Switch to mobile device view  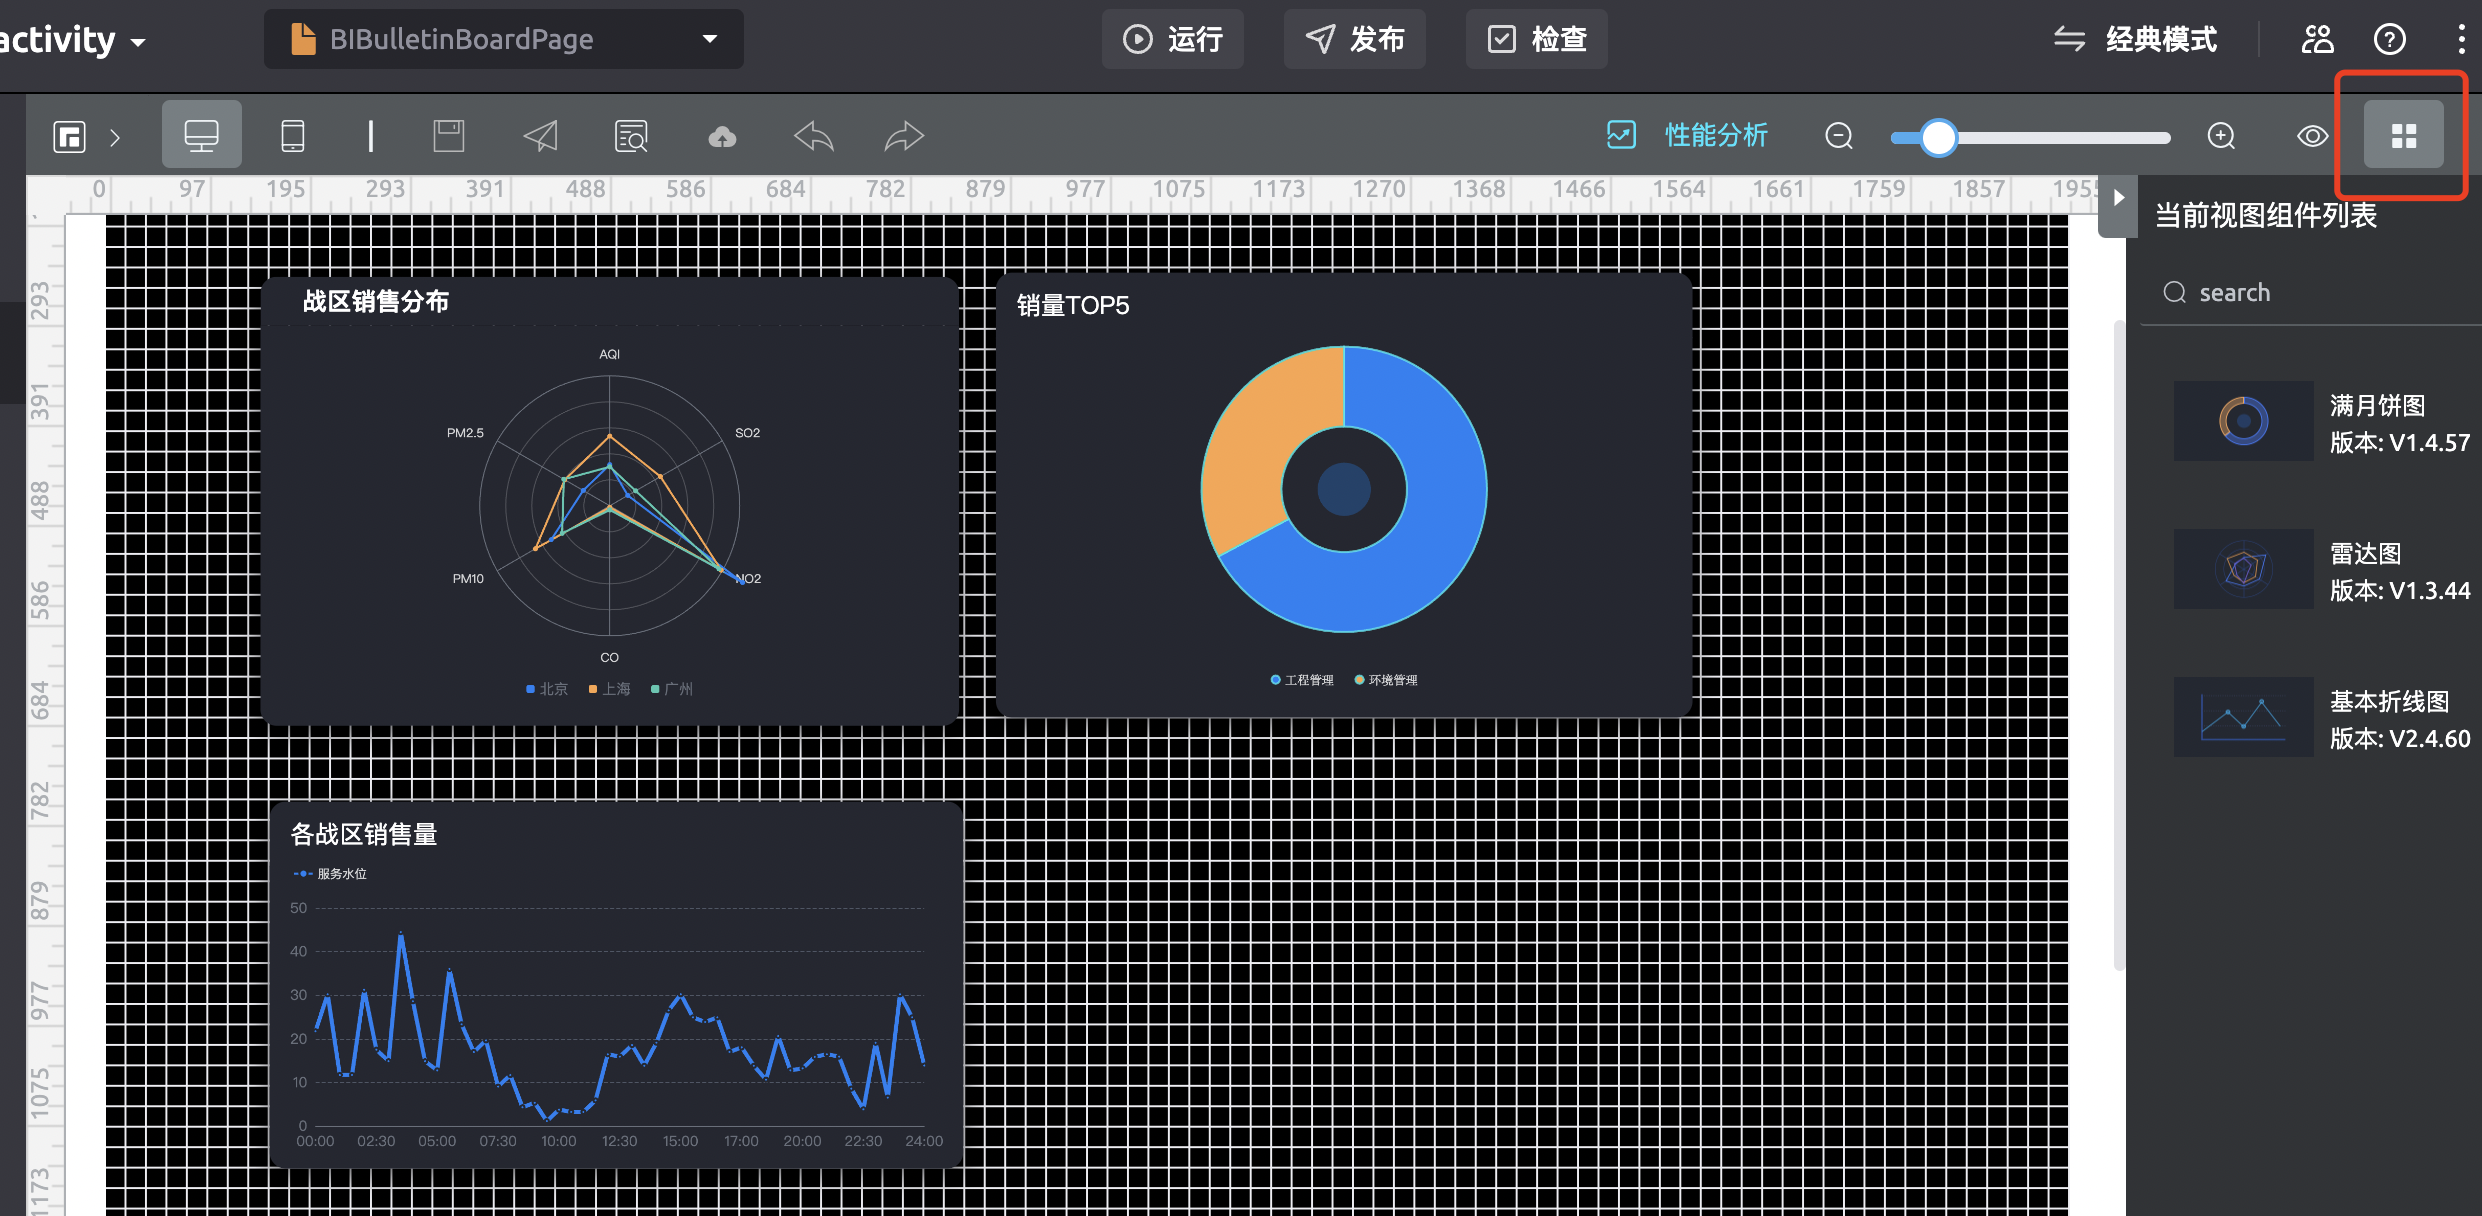tap(292, 135)
